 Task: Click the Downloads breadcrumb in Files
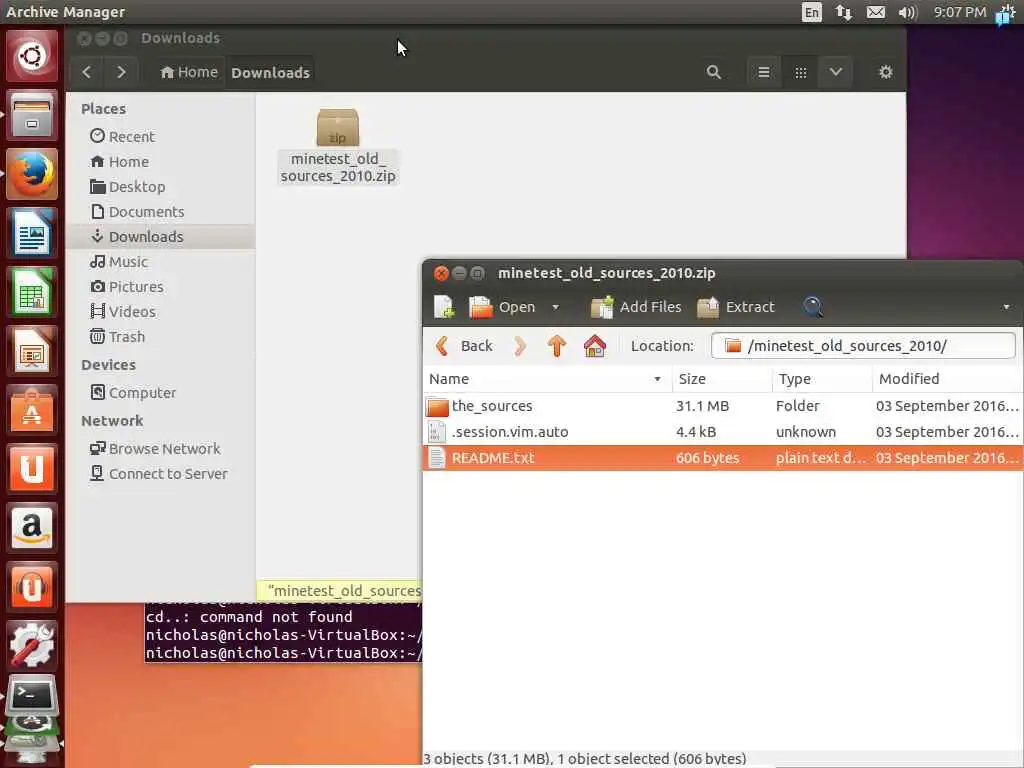(270, 72)
